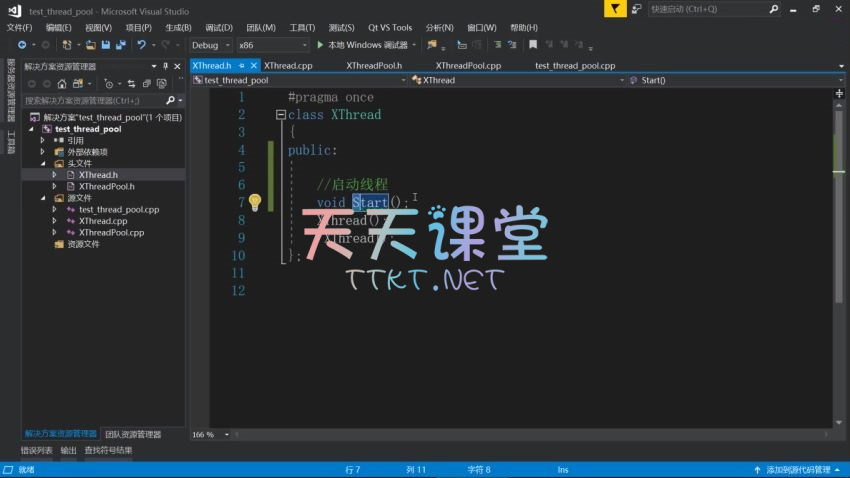Open the 调试(D) menu

[x=219, y=27]
